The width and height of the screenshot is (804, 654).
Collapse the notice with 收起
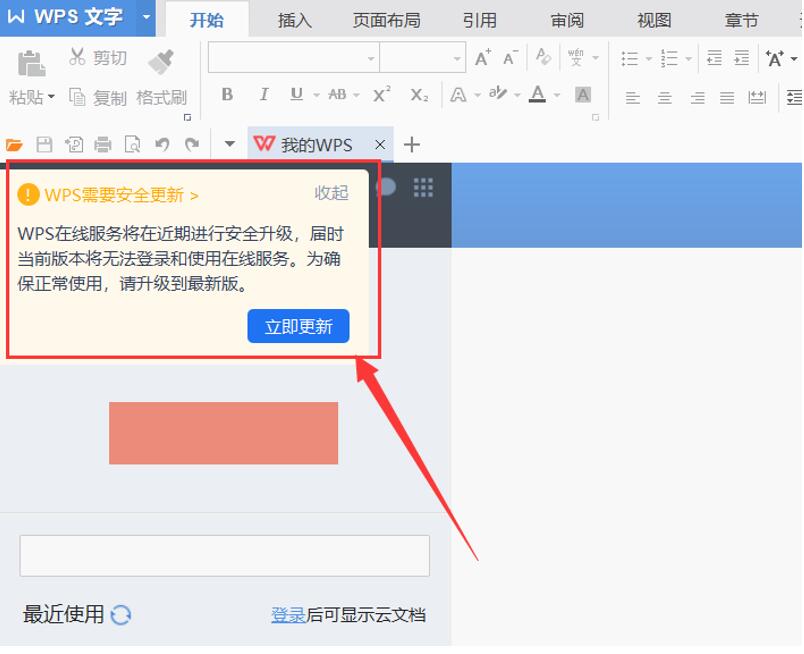(331, 193)
